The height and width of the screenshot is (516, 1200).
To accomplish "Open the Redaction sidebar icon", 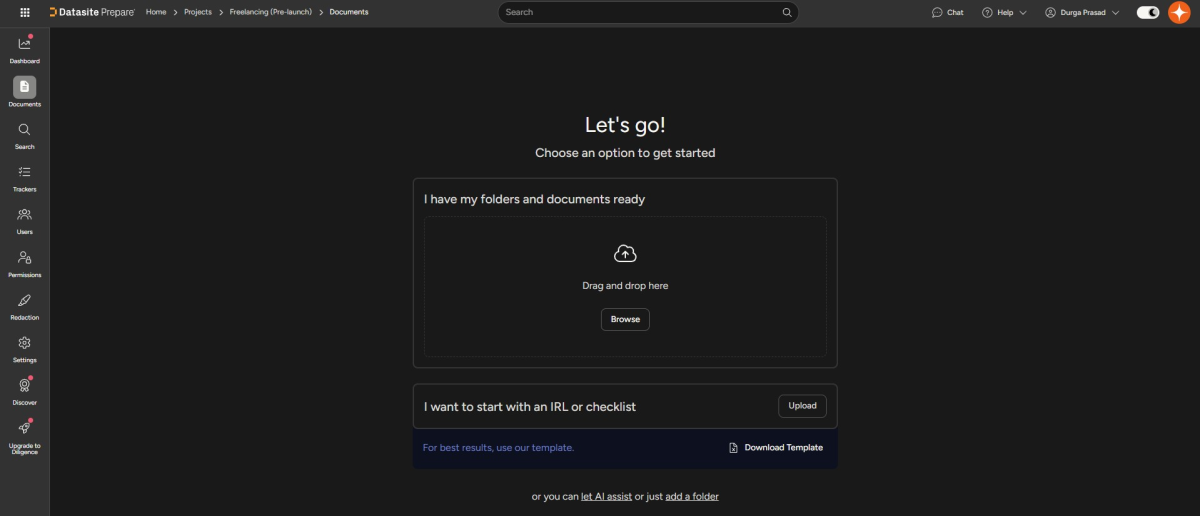I will coord(25,300).
